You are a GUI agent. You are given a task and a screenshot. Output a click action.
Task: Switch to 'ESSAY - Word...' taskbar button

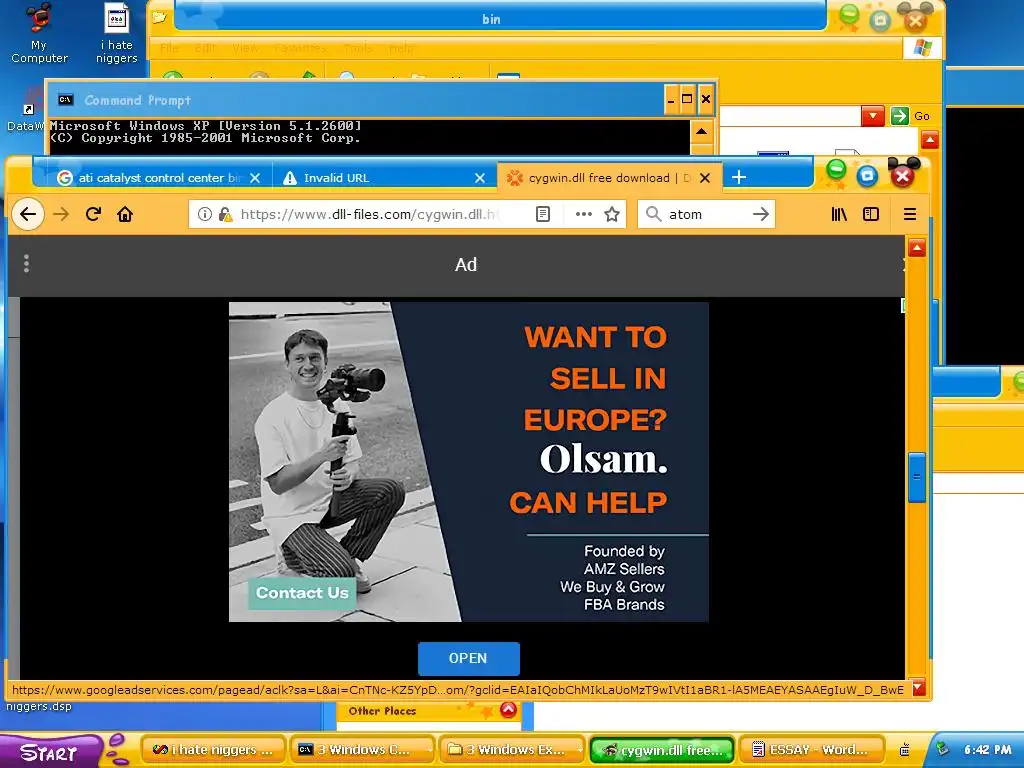point(812,750)
